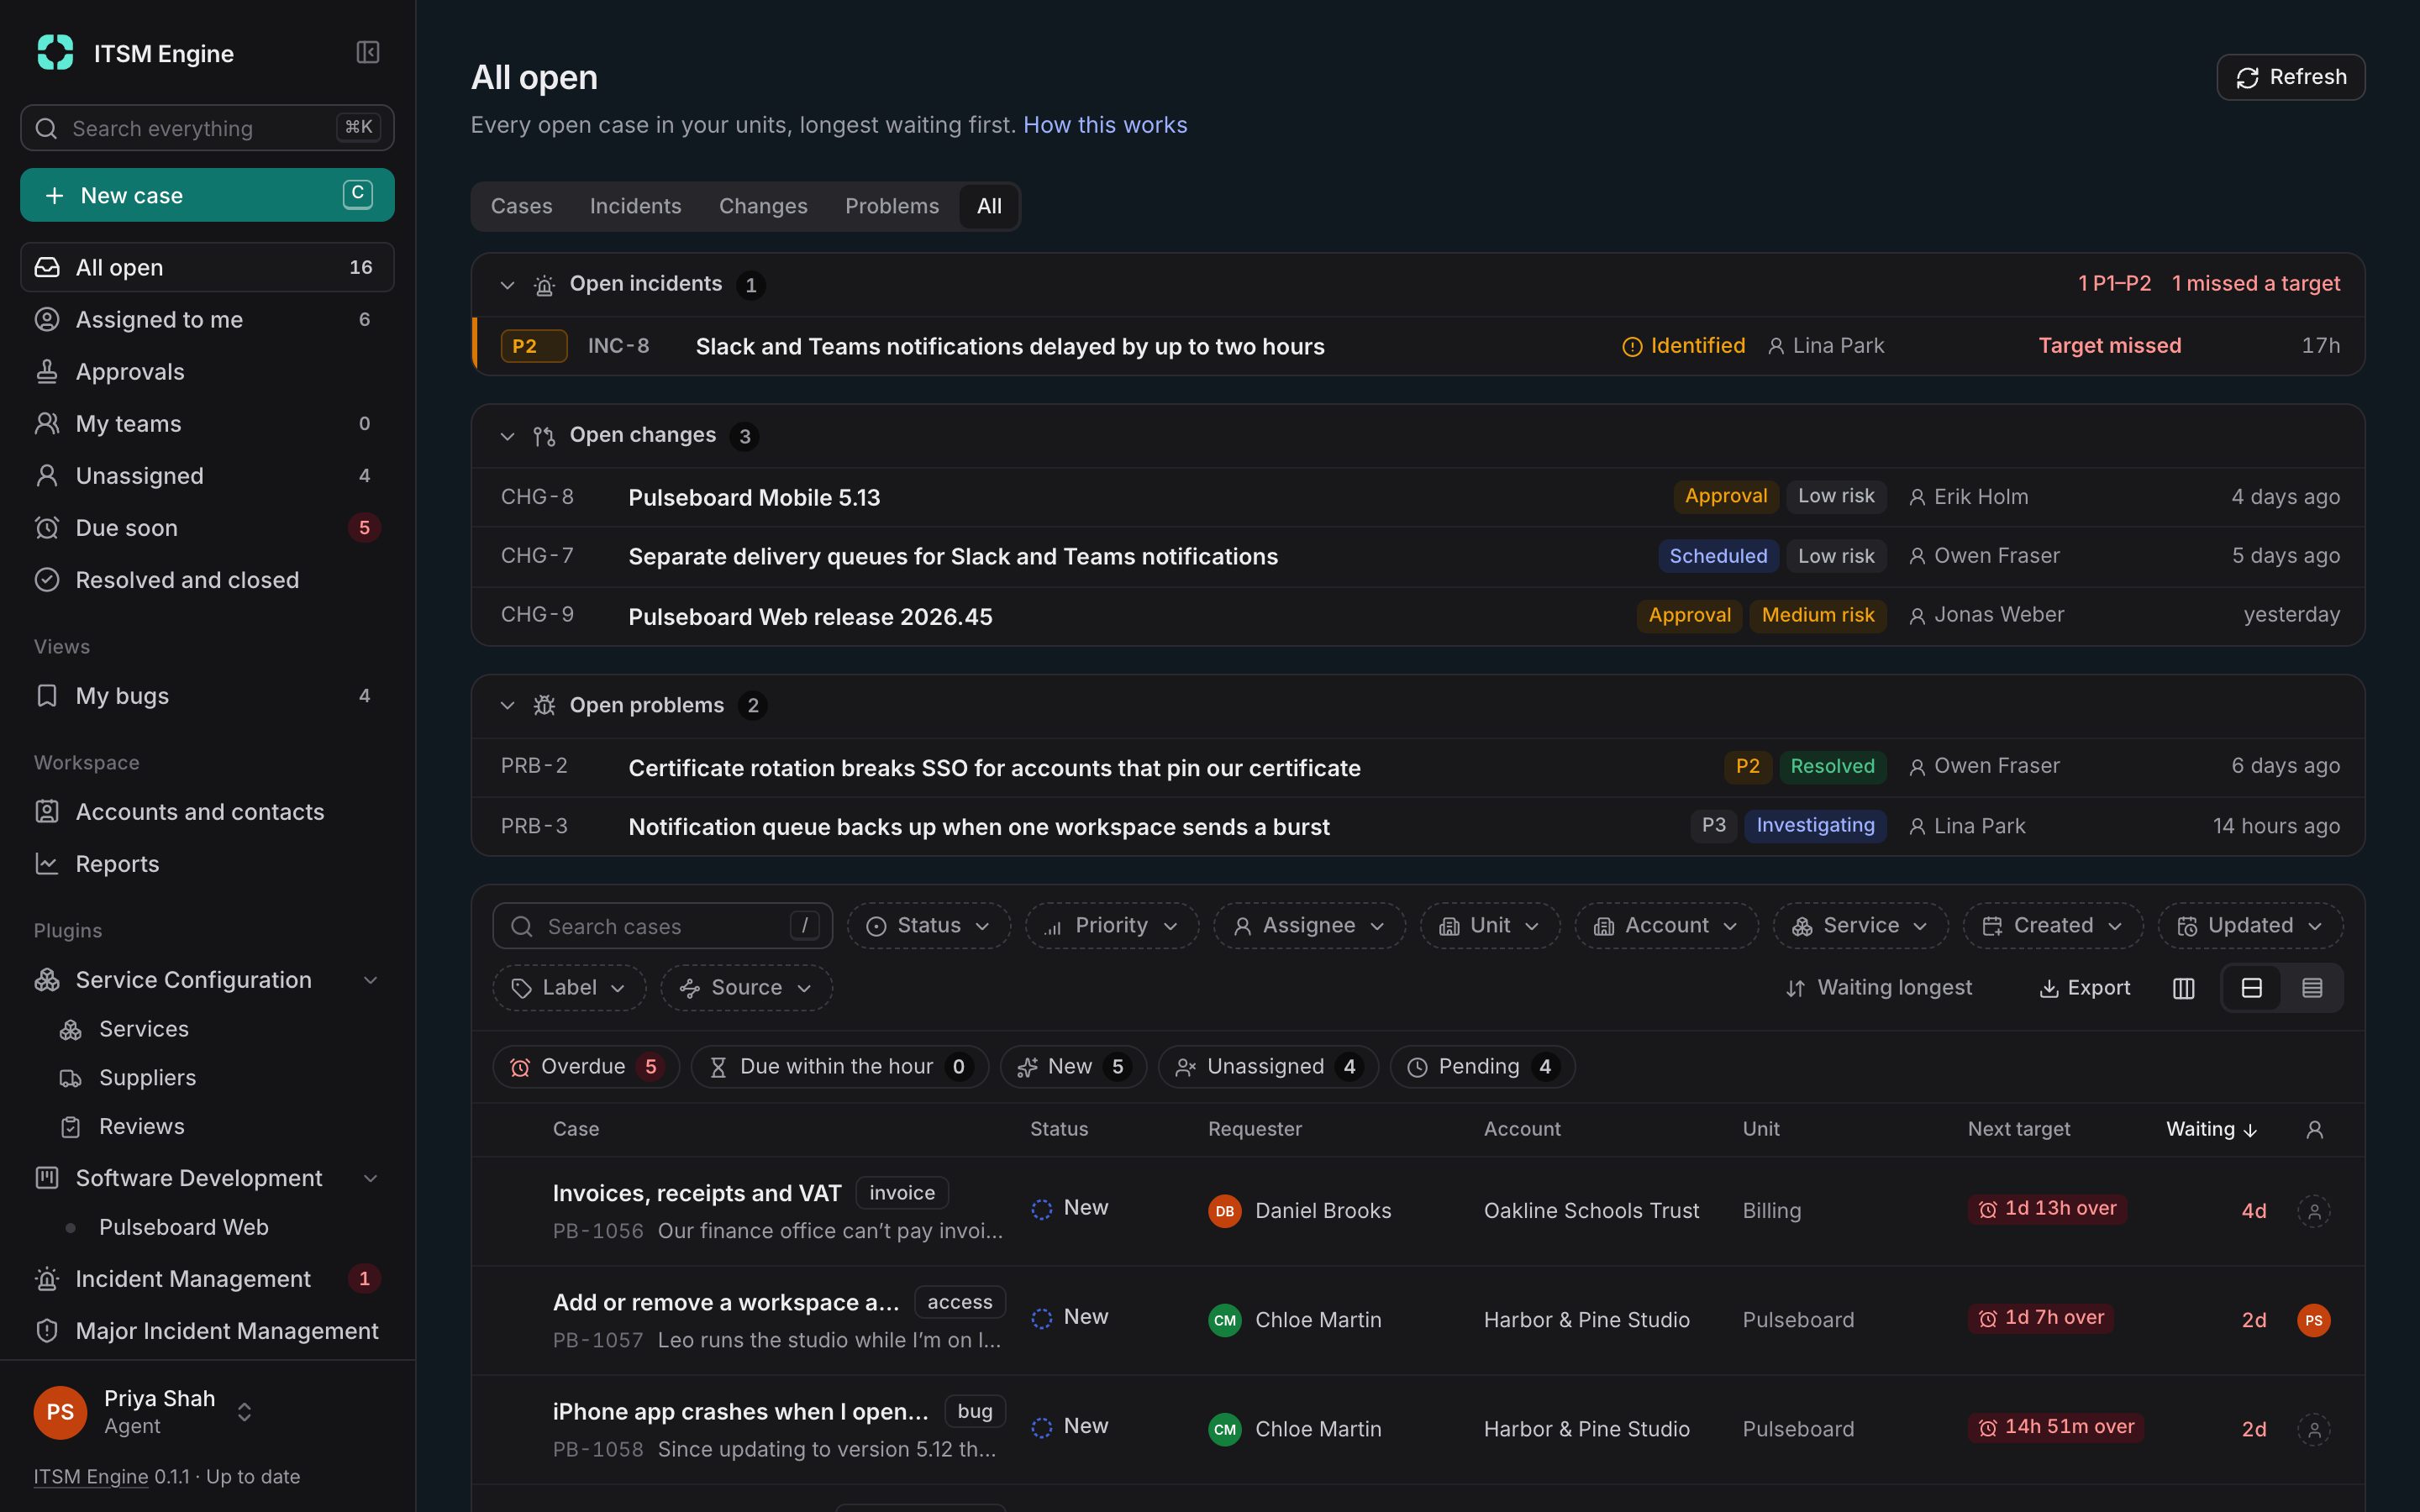Open Major Incident Management plugin
Viewport: 2420px width, 1512px height.
point(207,1331)
